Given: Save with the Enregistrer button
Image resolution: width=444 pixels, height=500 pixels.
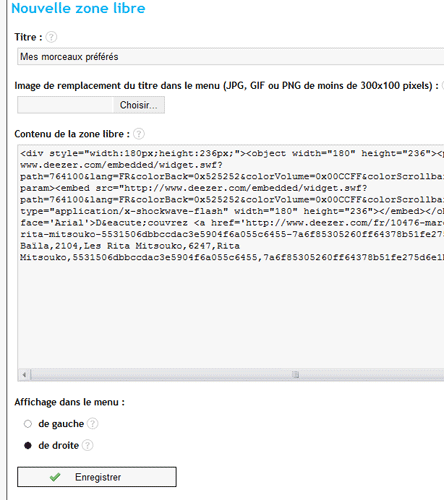Looking at the screenshot, I should [x=97, y=477].
